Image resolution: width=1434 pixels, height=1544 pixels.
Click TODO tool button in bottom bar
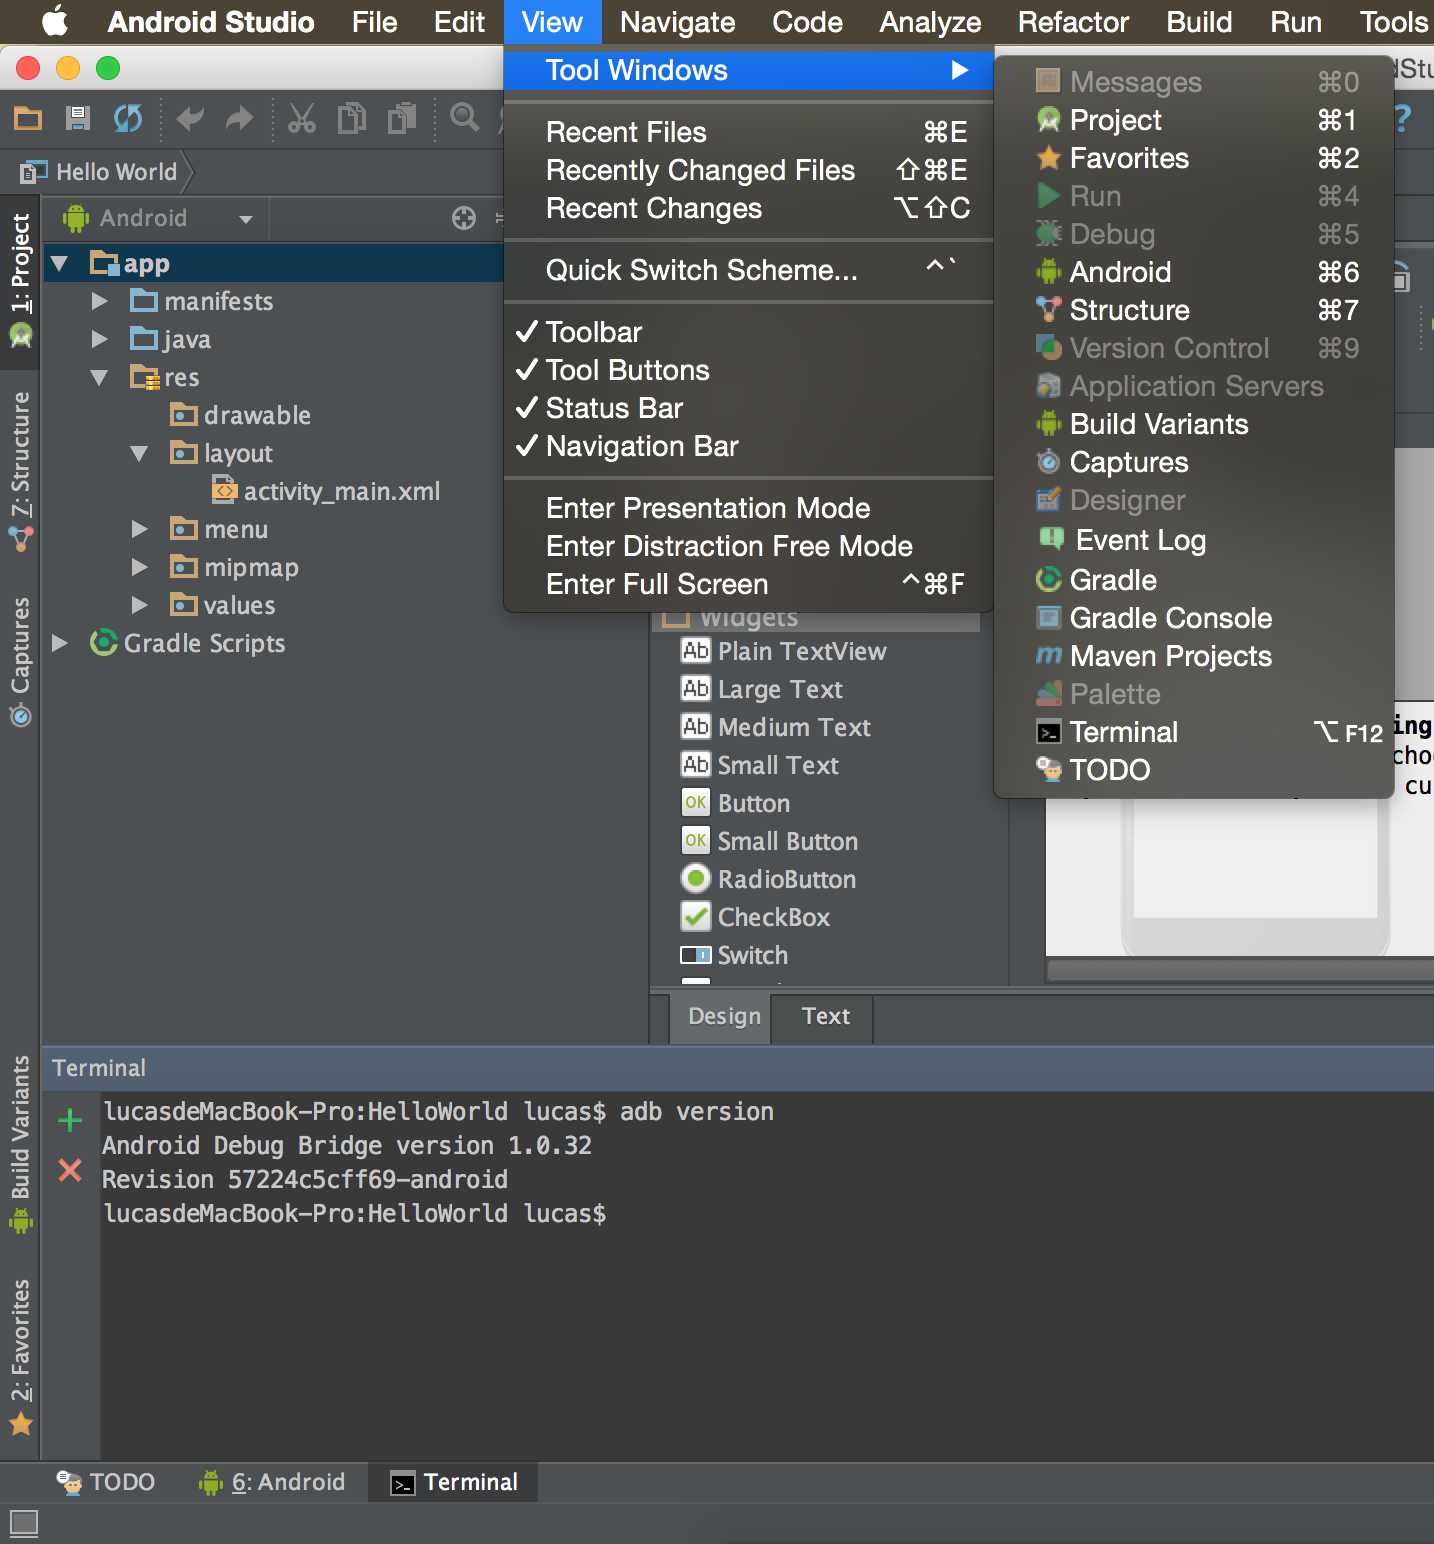(x=105, y=1482)
